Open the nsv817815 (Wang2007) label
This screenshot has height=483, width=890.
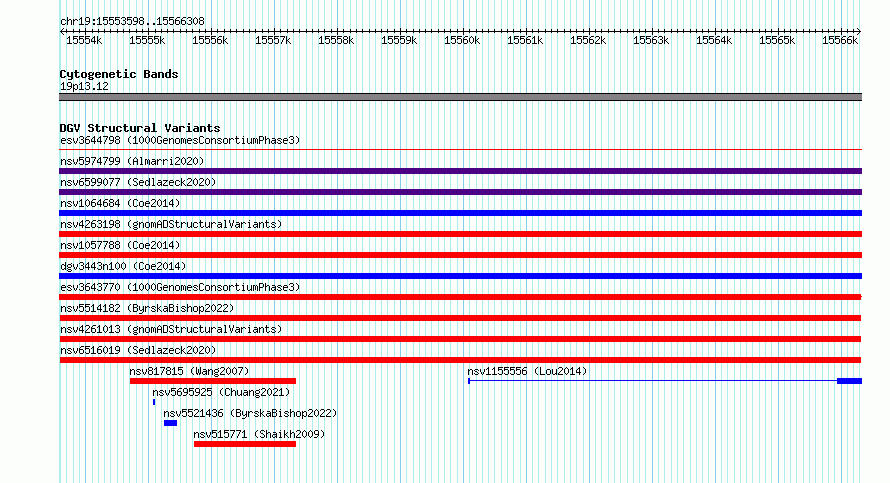[x=189, y=371]
